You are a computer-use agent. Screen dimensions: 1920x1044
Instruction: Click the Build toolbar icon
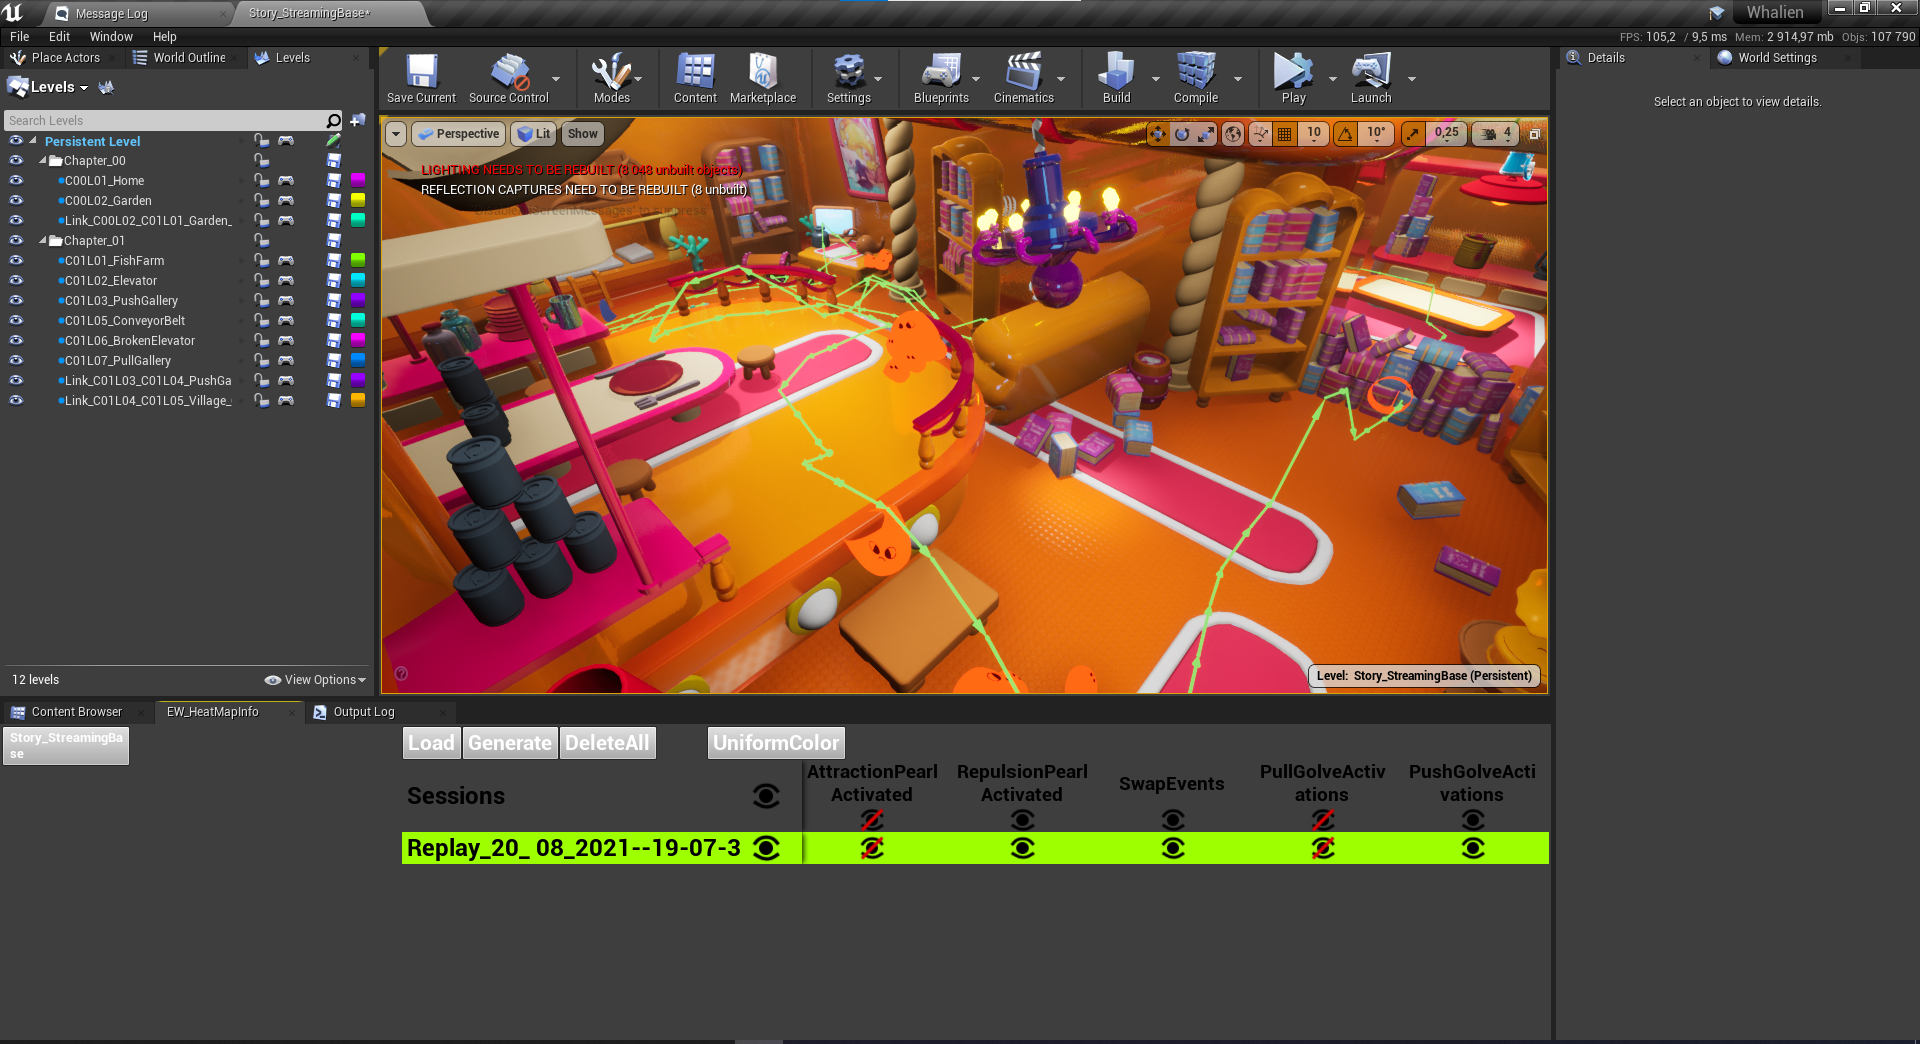[1116, 78]
